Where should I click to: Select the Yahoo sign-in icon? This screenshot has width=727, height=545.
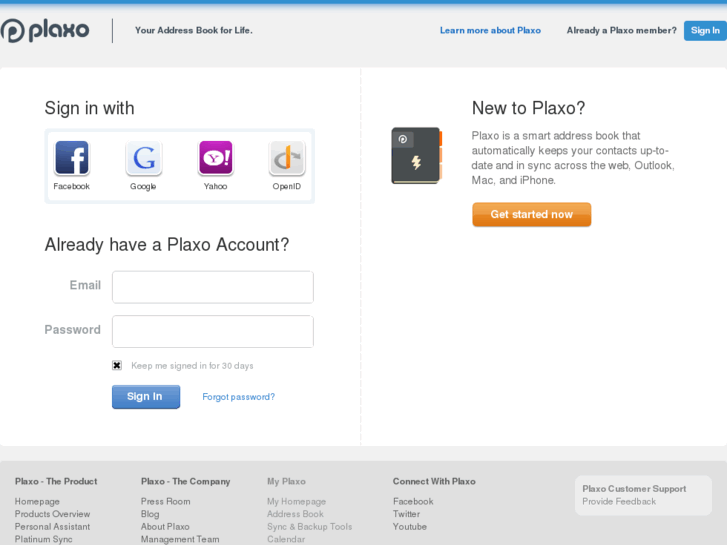[x=216, y=158]
